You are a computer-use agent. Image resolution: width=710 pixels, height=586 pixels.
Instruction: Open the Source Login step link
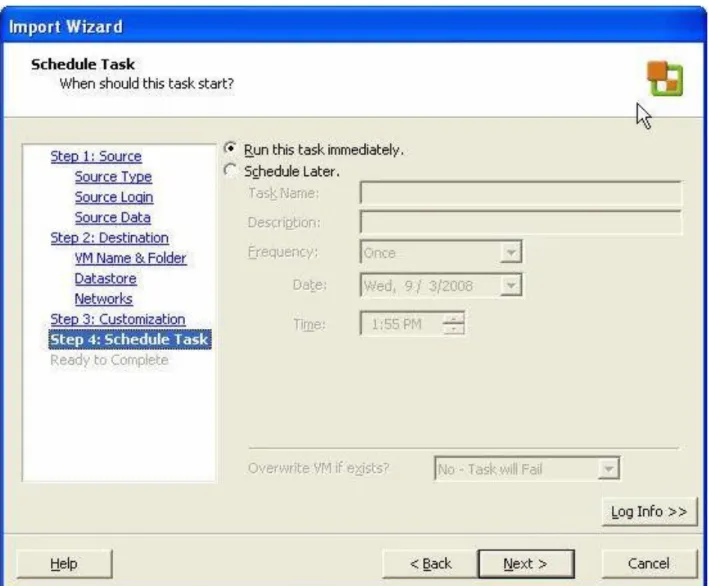[114, 197]
